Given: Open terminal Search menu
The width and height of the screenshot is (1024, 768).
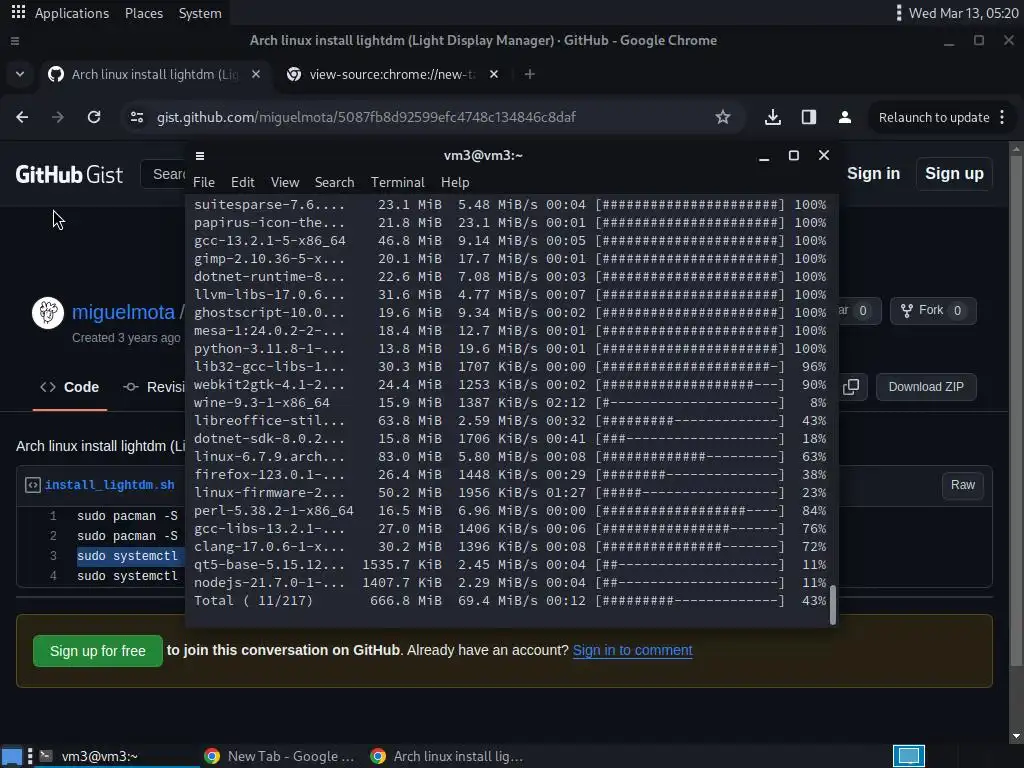Looking at the screenshot, I should (x=334, y=182).
